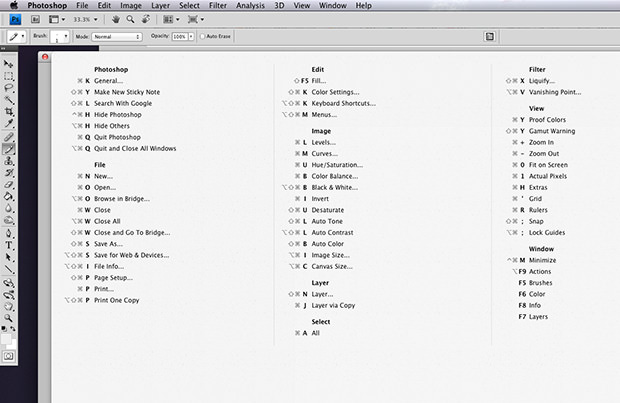
Task: Enable the Auto Erase checkbox
Action: coord(202,36)
